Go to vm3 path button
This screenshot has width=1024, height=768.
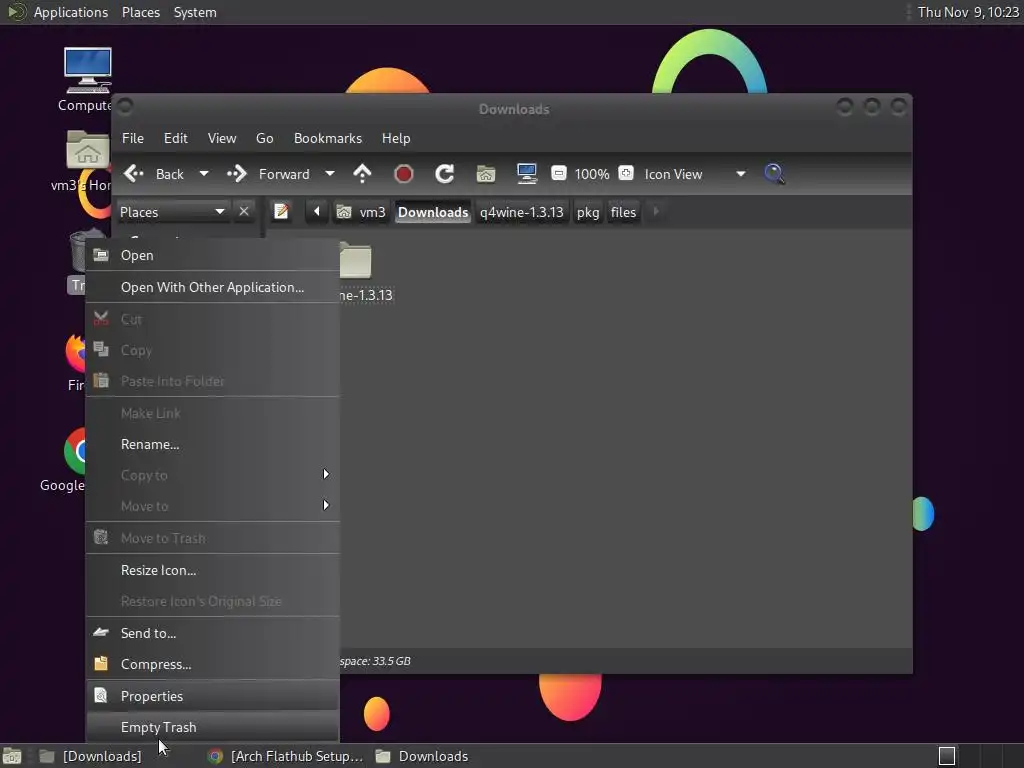[x=361, y=212]
